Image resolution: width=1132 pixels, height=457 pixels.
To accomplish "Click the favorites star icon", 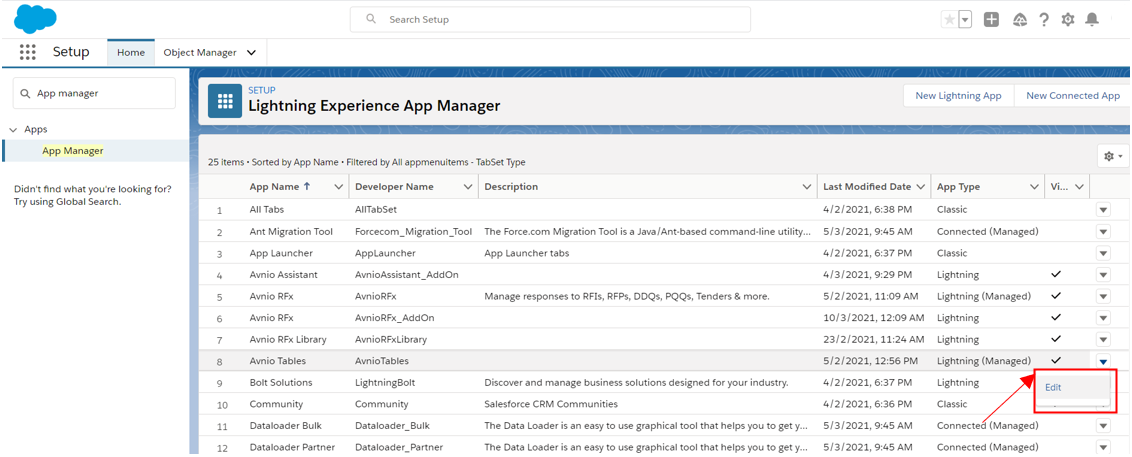I will coord(949,20).
